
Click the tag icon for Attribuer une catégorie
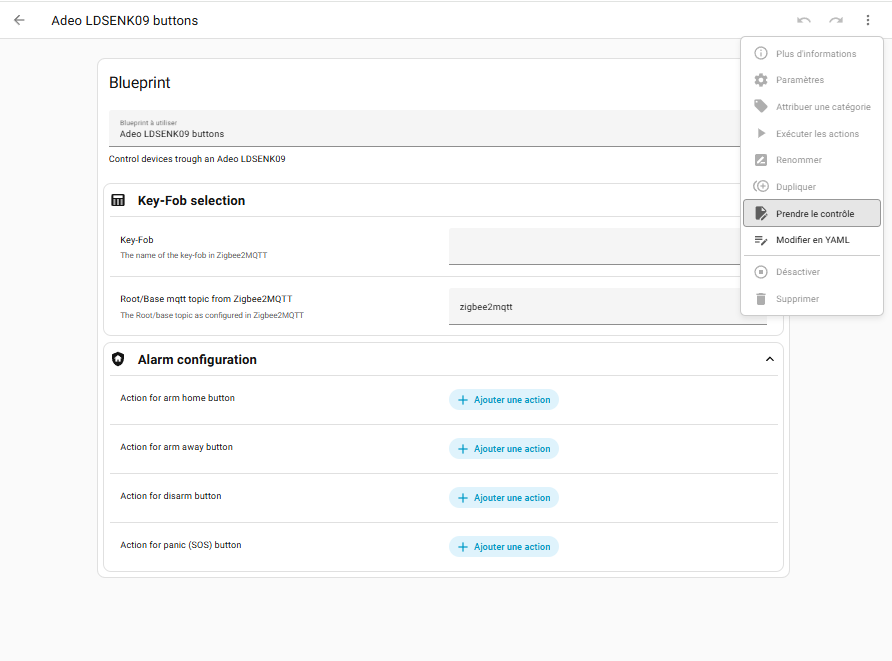(x=761, y=106)
